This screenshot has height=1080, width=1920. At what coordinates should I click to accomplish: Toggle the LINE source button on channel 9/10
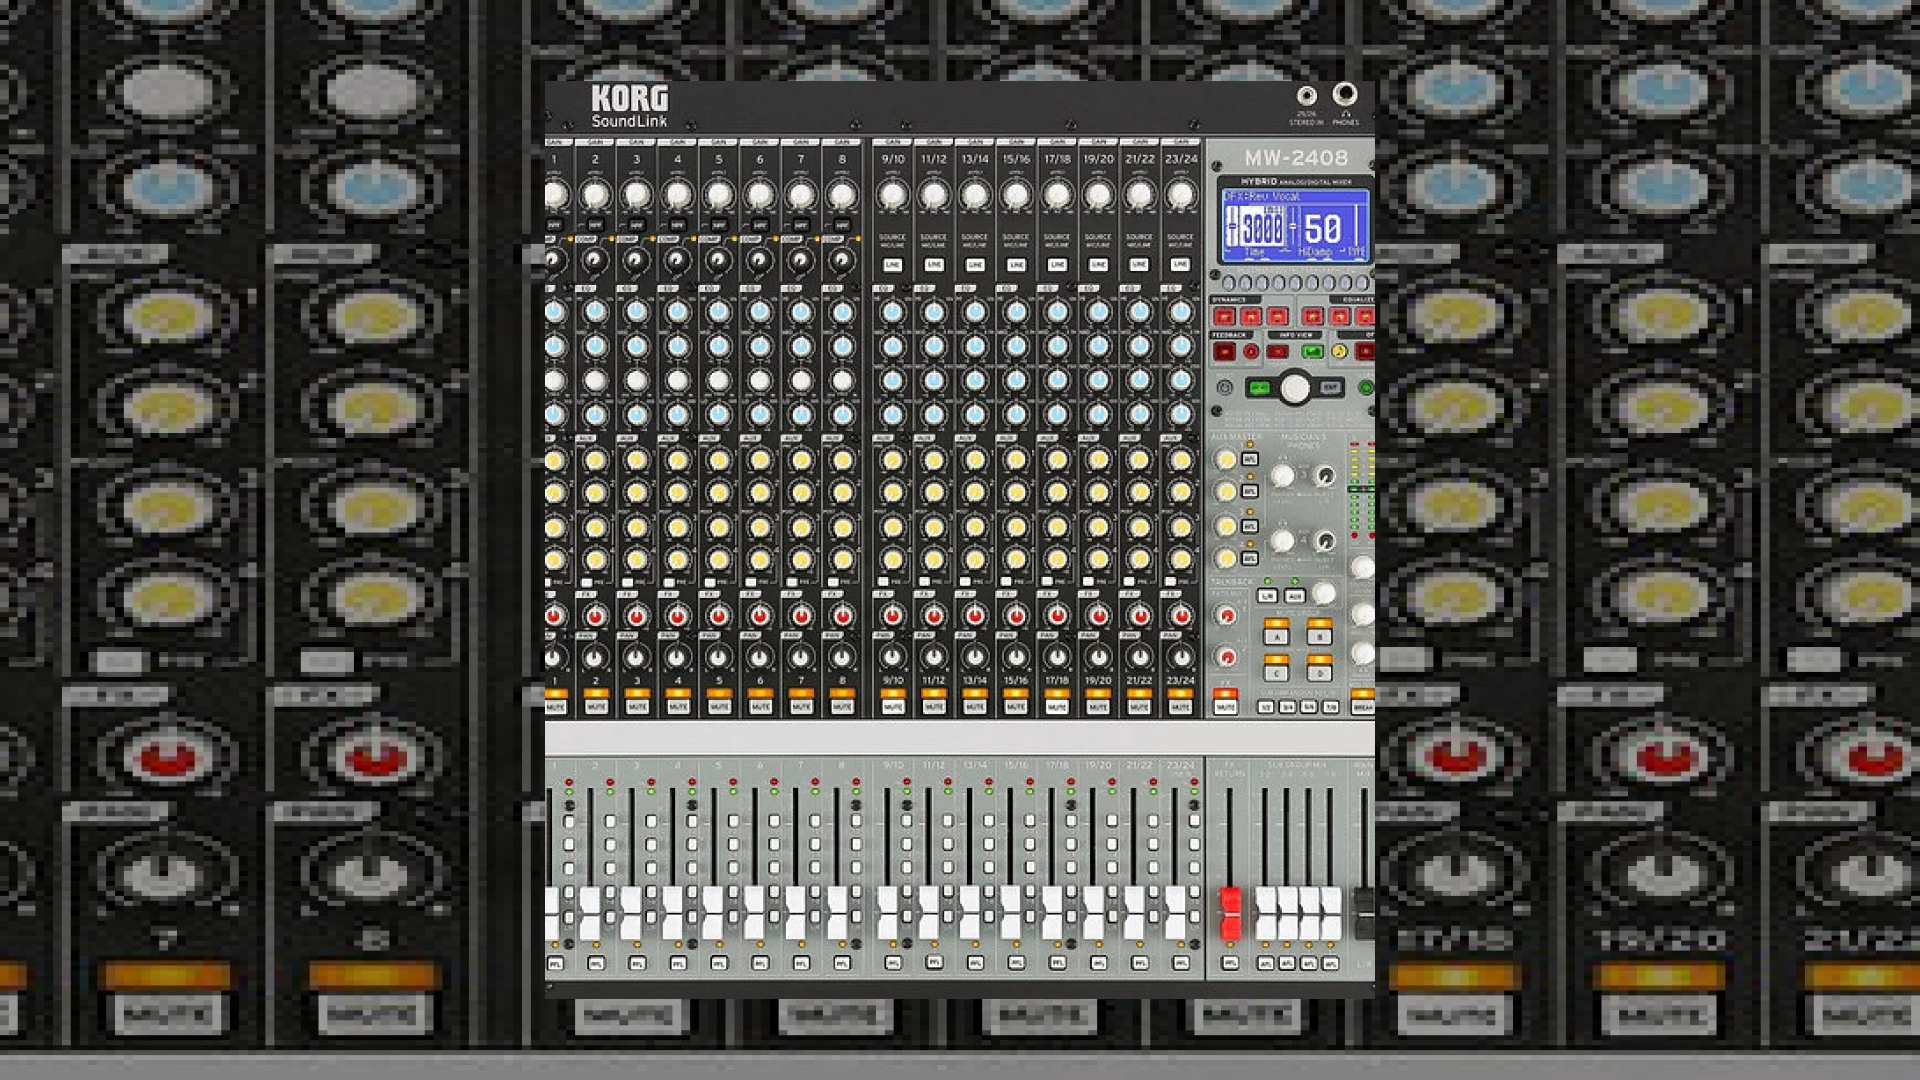pos(892,265)
